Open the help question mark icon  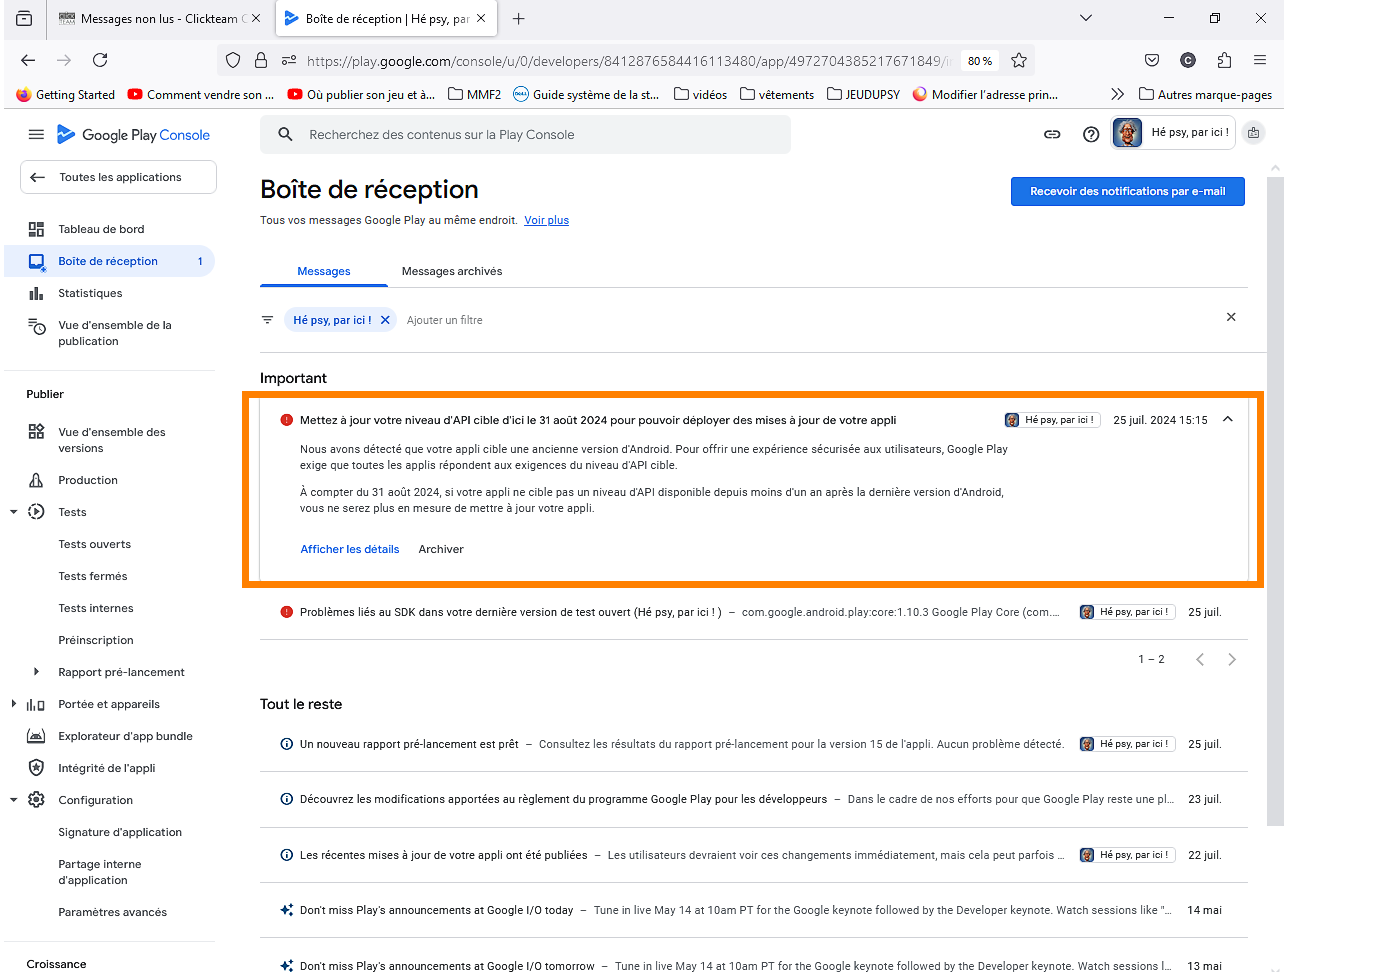(1091, 134)
